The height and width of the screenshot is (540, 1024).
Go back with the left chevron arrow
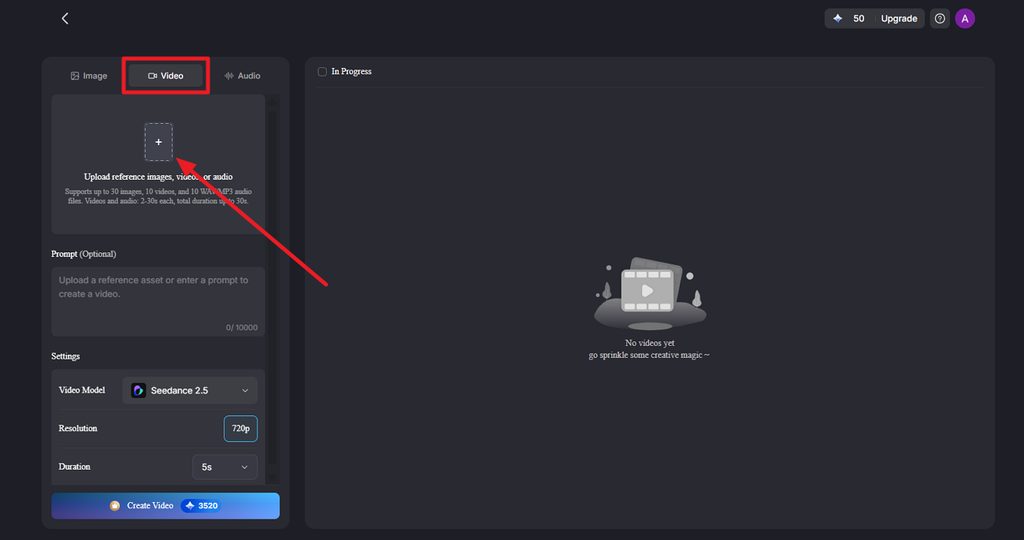point(65,18)
